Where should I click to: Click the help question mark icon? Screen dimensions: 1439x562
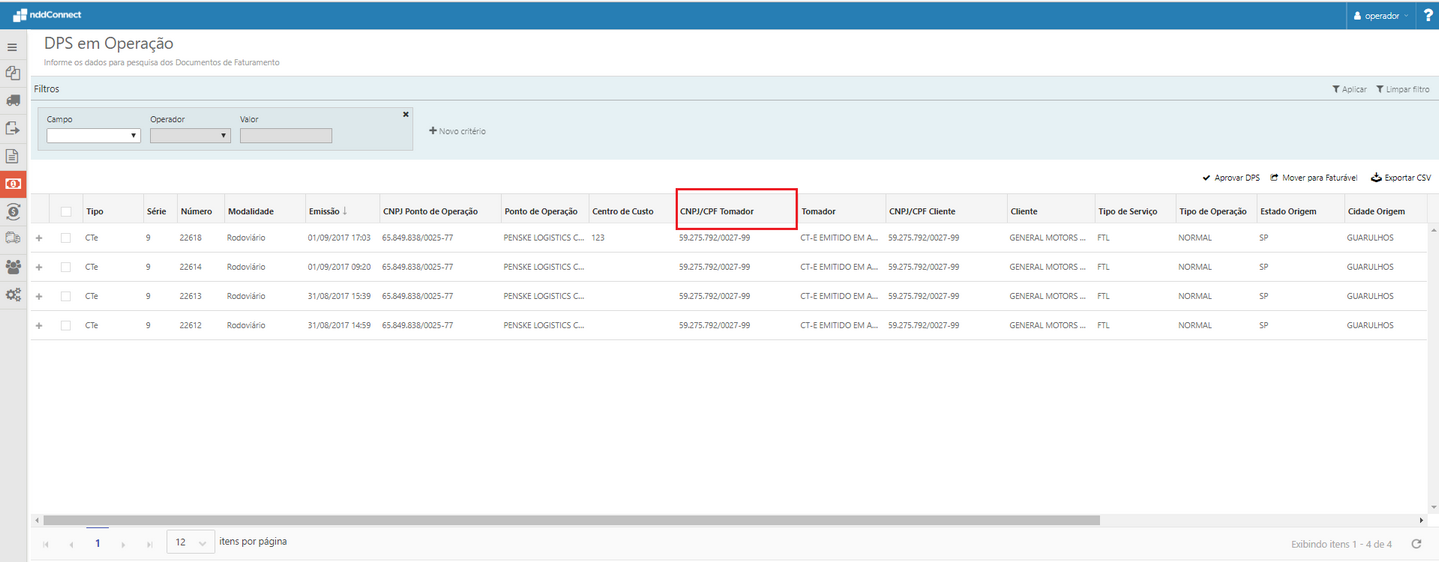coord(1427,15)
